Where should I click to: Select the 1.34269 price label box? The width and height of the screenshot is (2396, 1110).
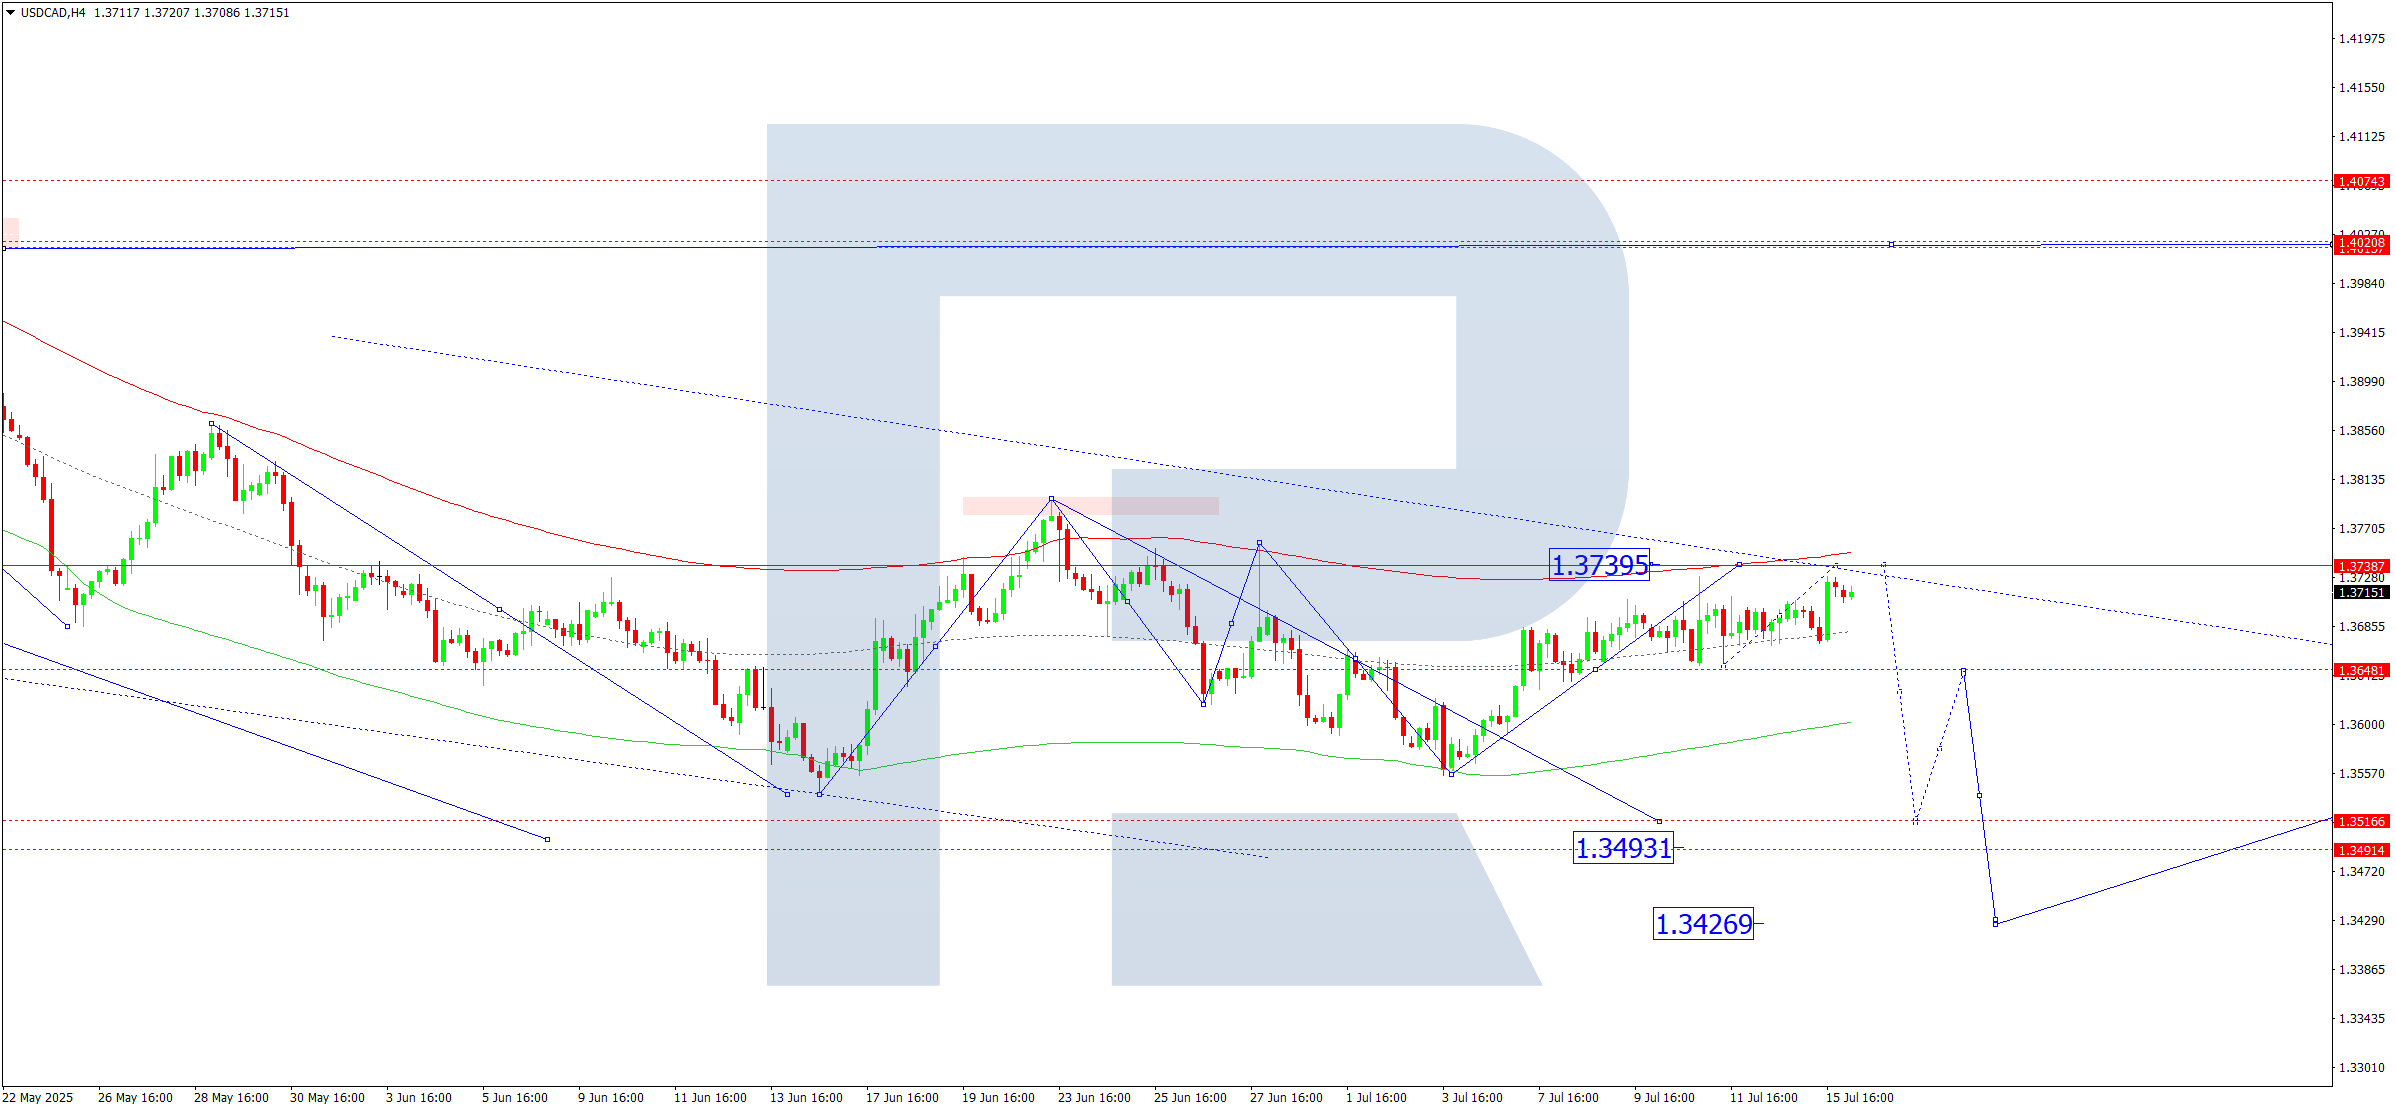tap(1703, 924)
